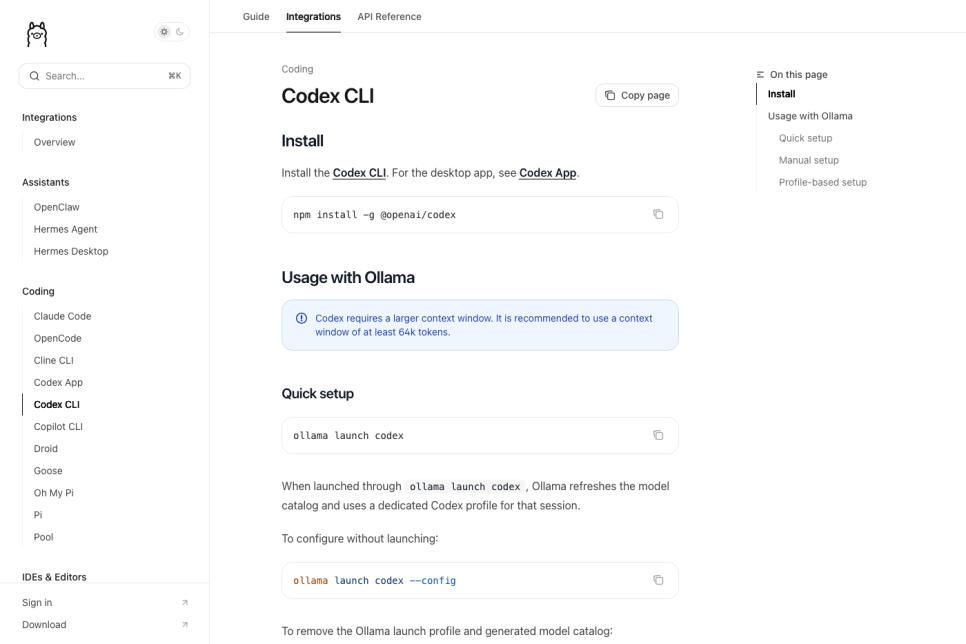Viewport: 966px width, 644px height.
Task: Copy the launch codex --config command
Action: [x=658, y=580]
